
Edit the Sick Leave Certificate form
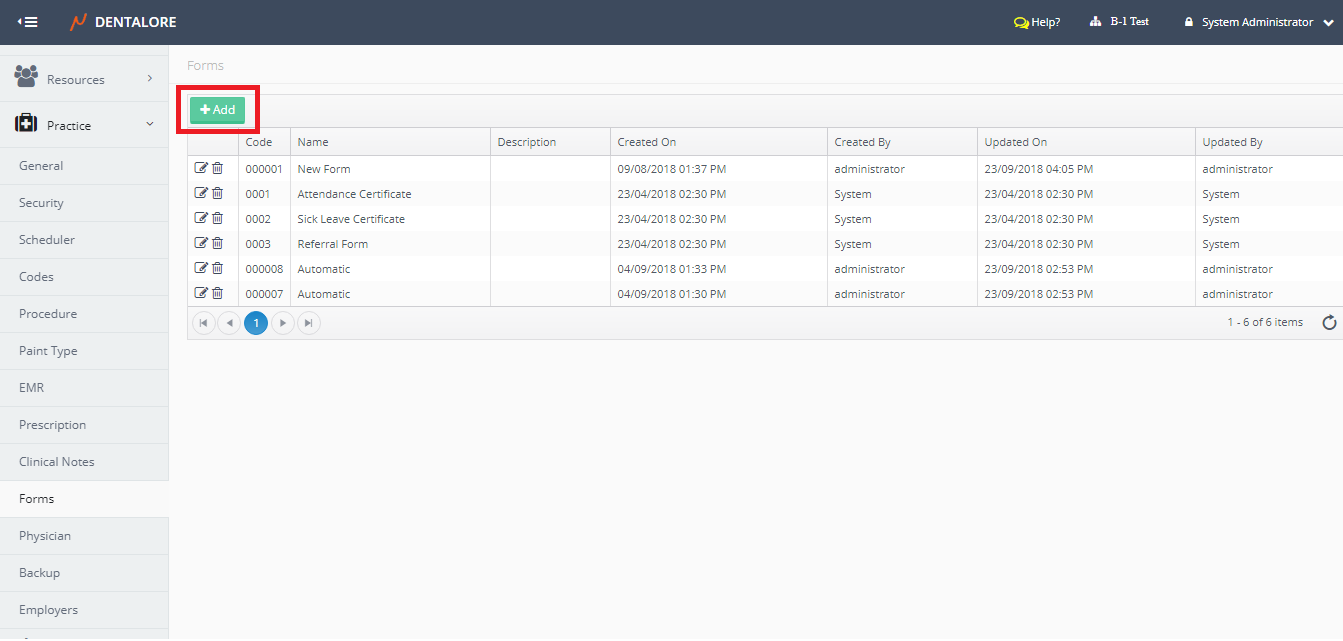click(201, 218)
